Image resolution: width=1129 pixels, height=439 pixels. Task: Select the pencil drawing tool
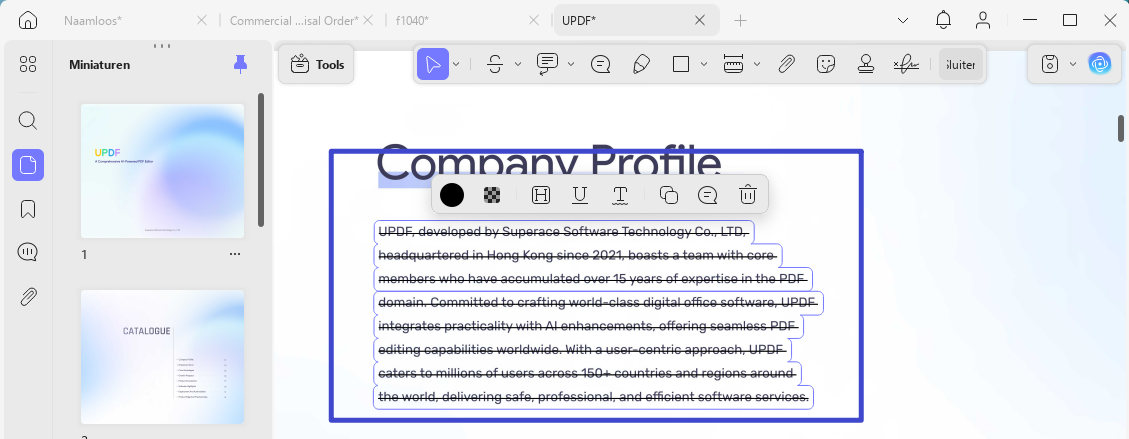[x=641, y=65]
